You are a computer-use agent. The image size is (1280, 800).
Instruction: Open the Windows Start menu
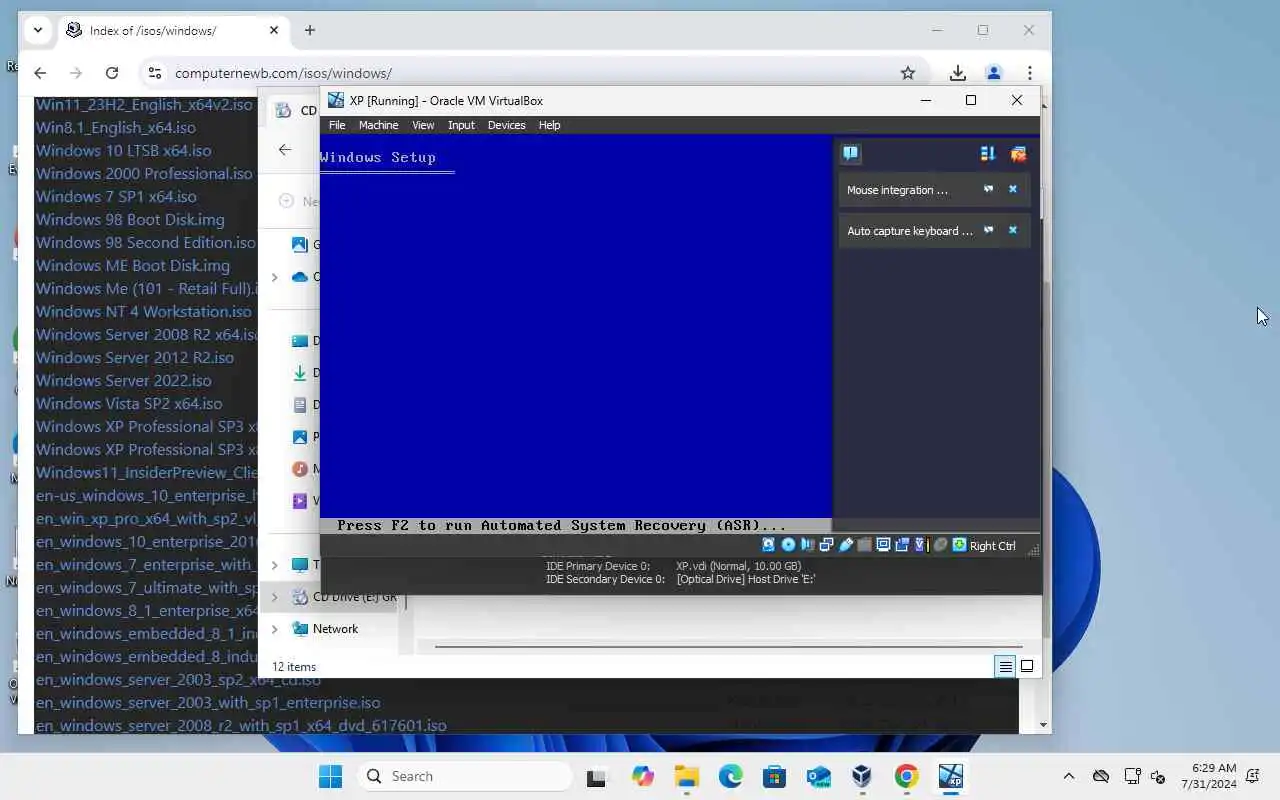[x=330, y=776]
